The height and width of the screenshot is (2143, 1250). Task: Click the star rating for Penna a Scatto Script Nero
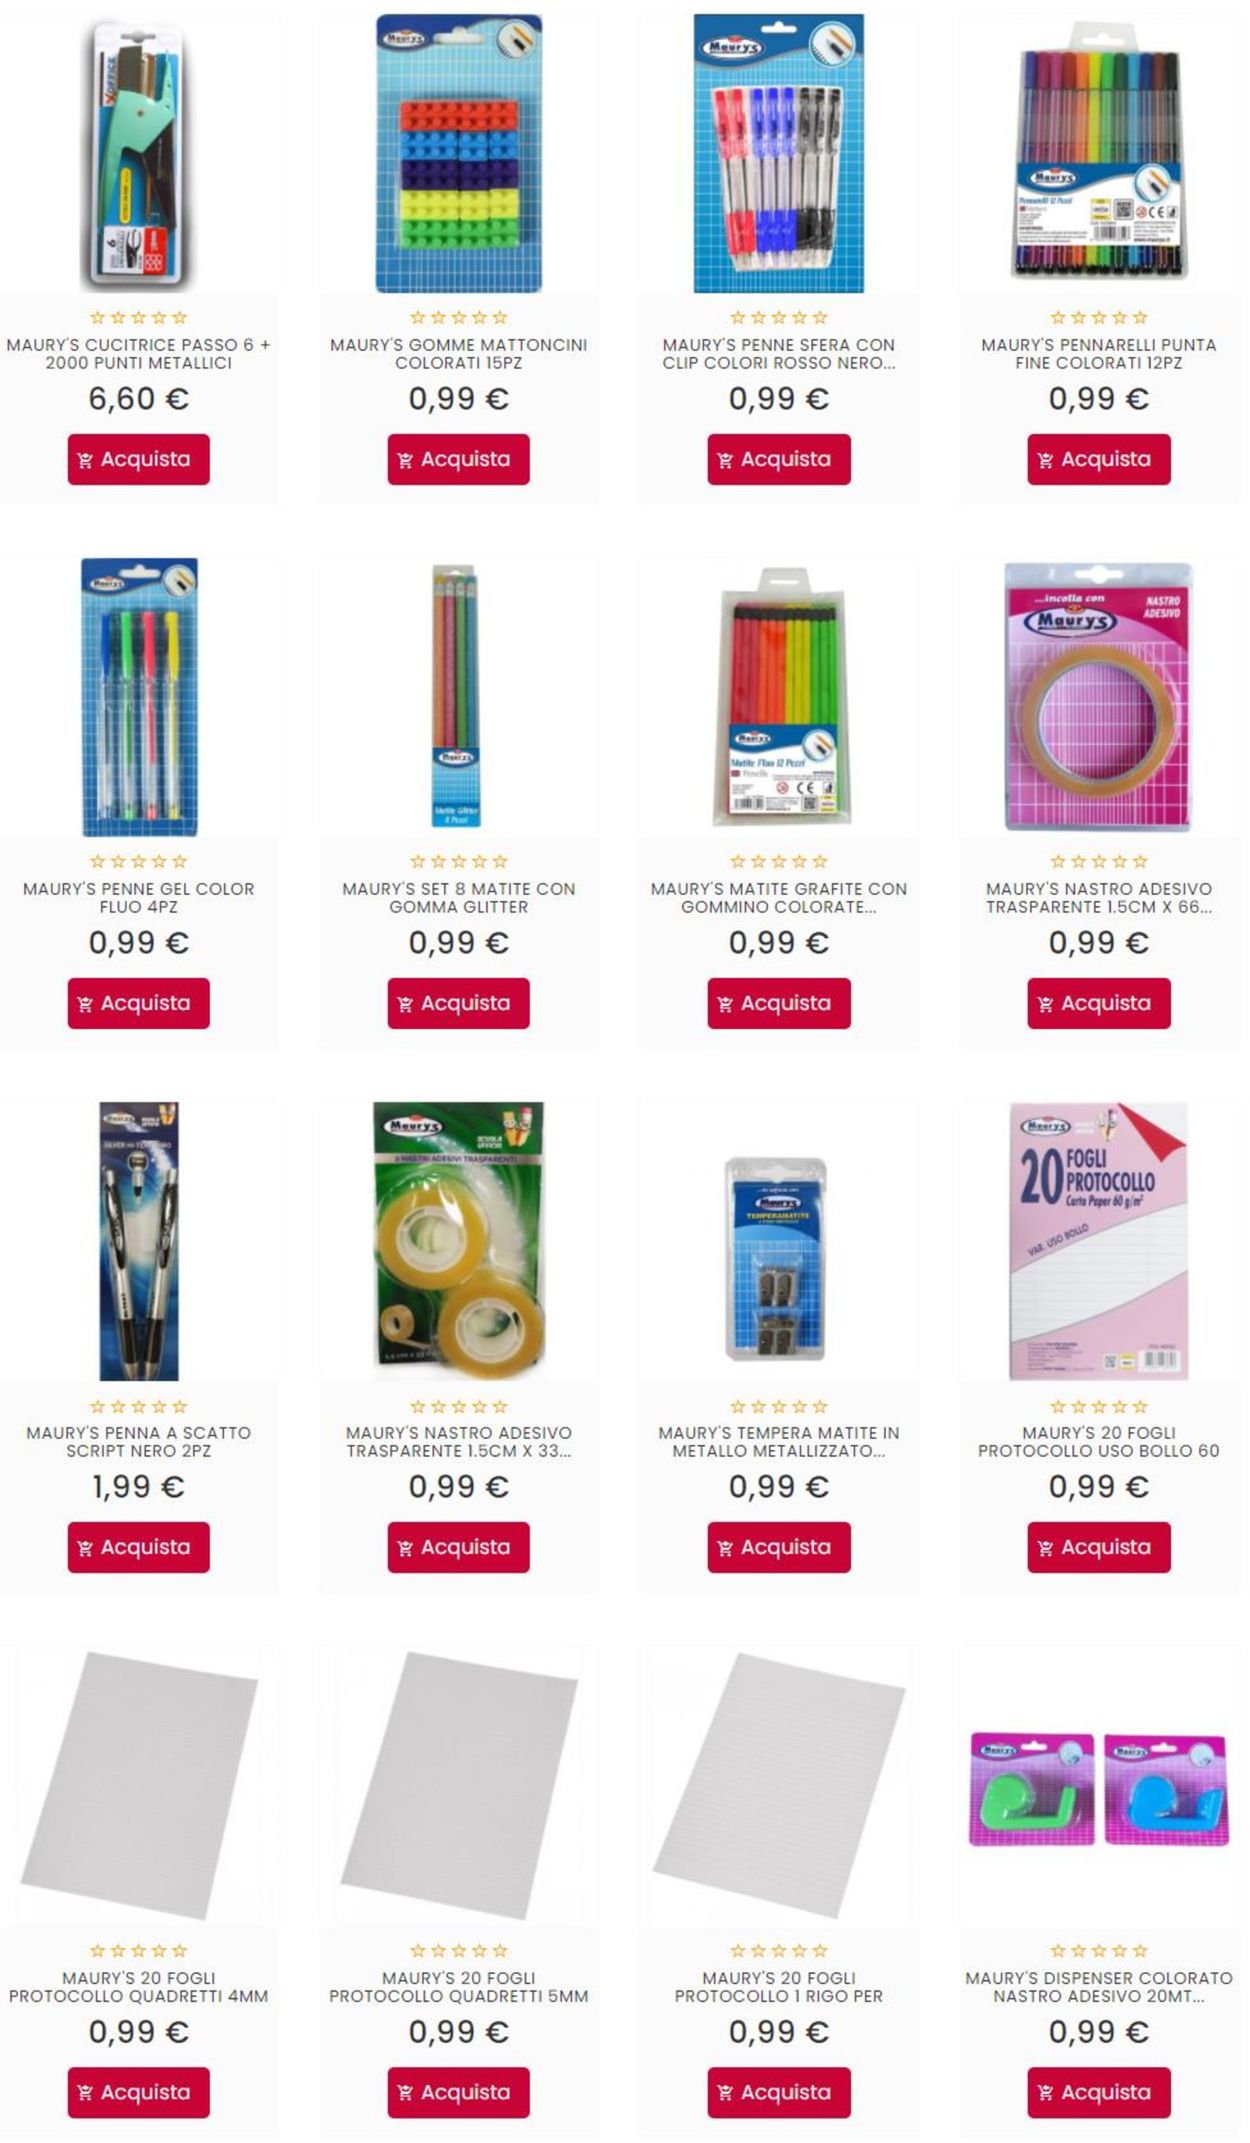click(x=139, y=1406)
